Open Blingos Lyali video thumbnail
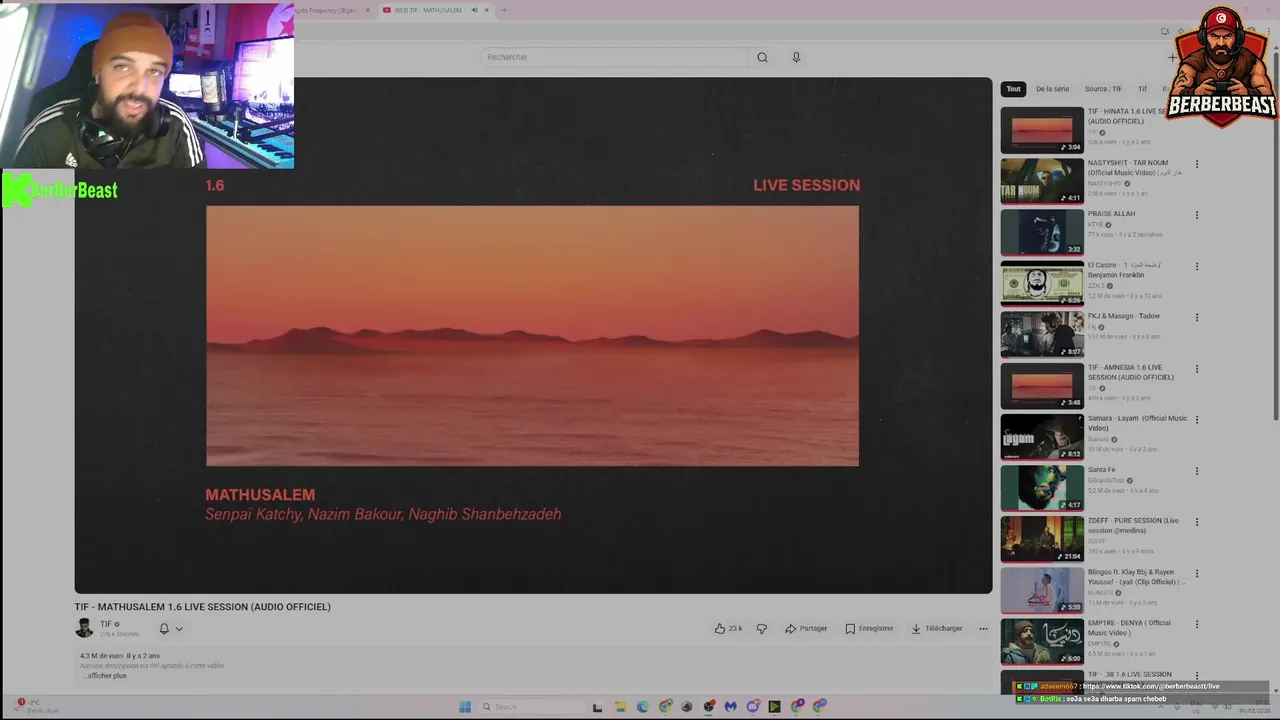 (1042, 590)
